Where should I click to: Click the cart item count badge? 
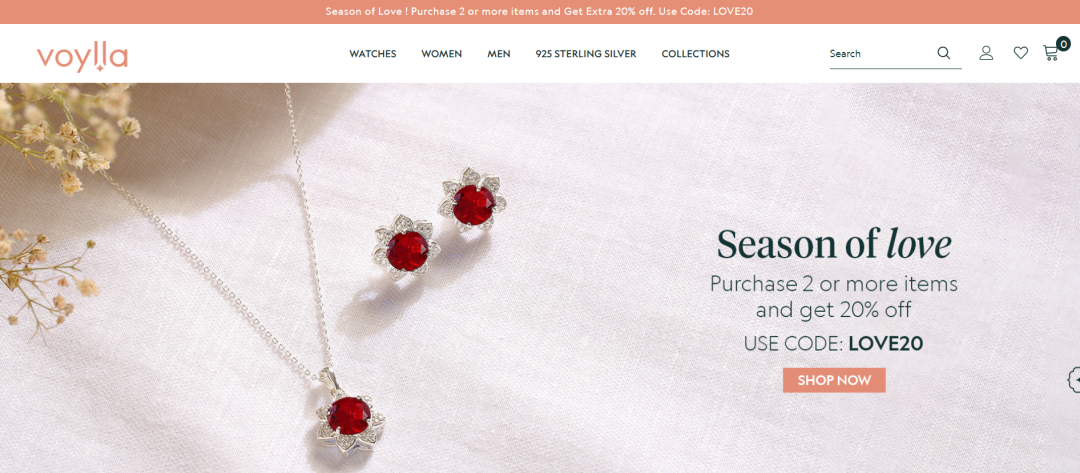1063,44
